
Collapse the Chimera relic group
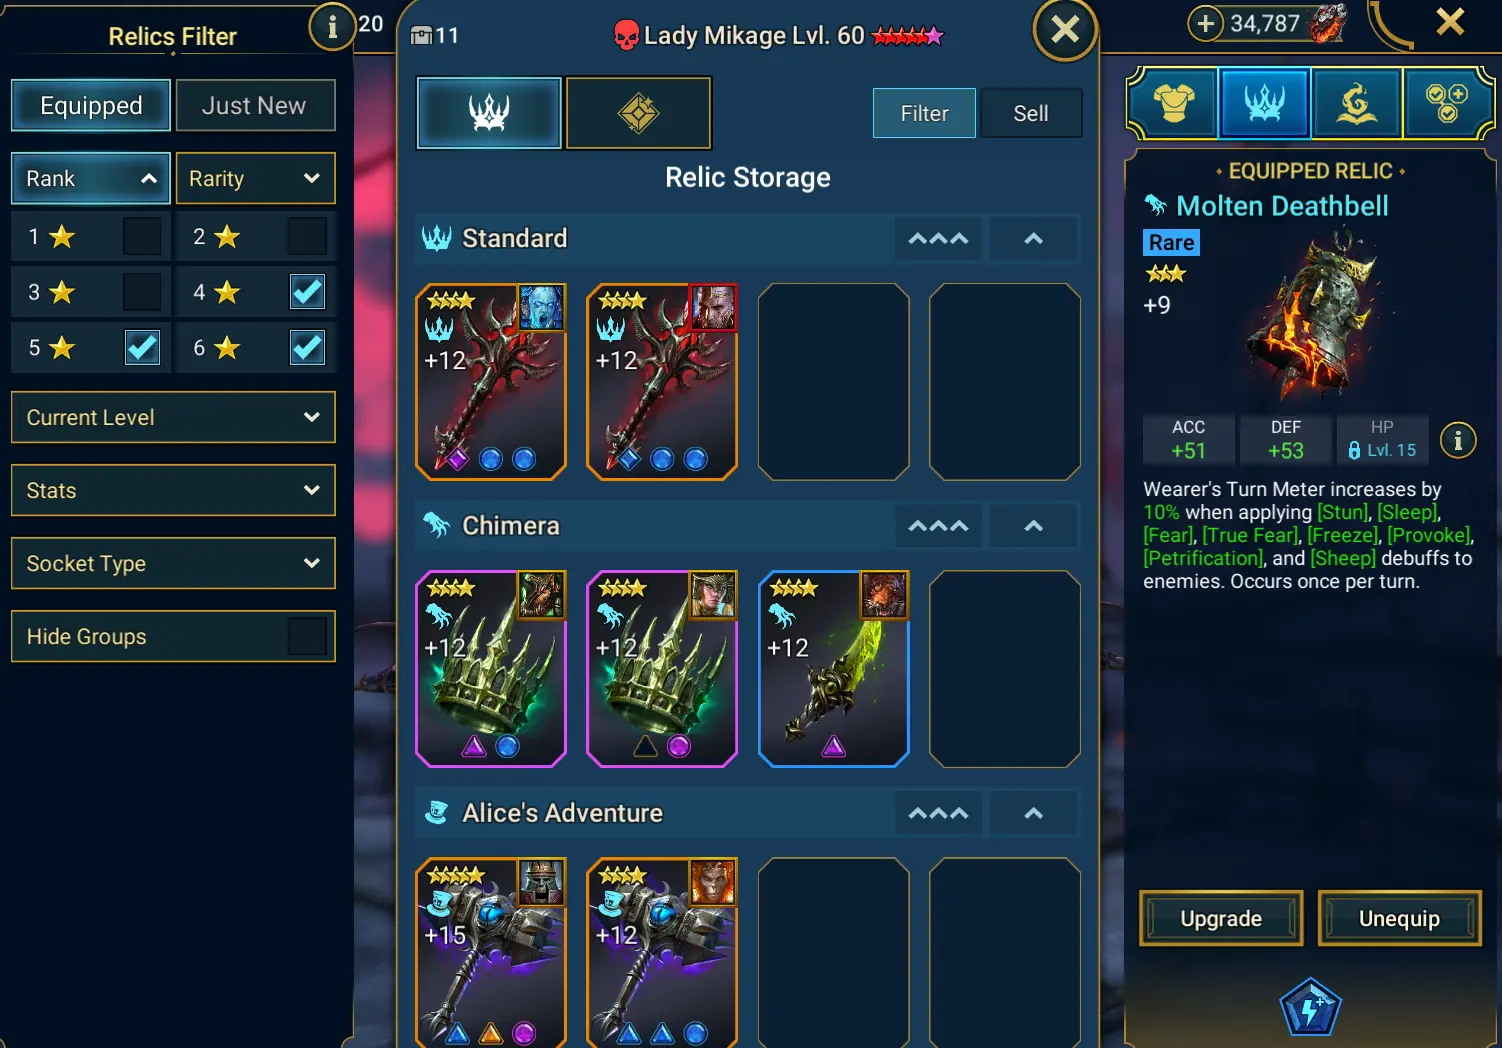(1034, 526)
